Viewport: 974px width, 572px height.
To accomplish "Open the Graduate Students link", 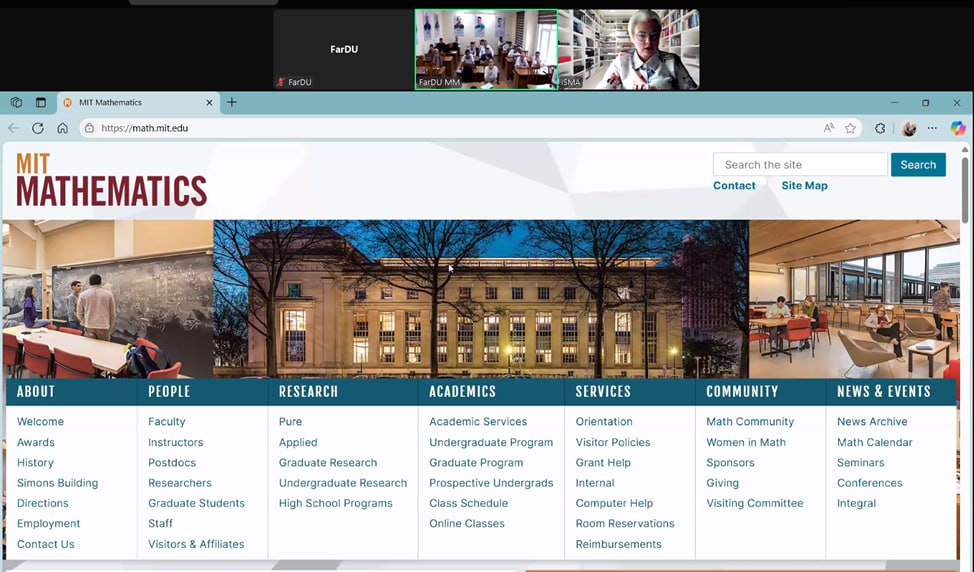I will point(196,503).
